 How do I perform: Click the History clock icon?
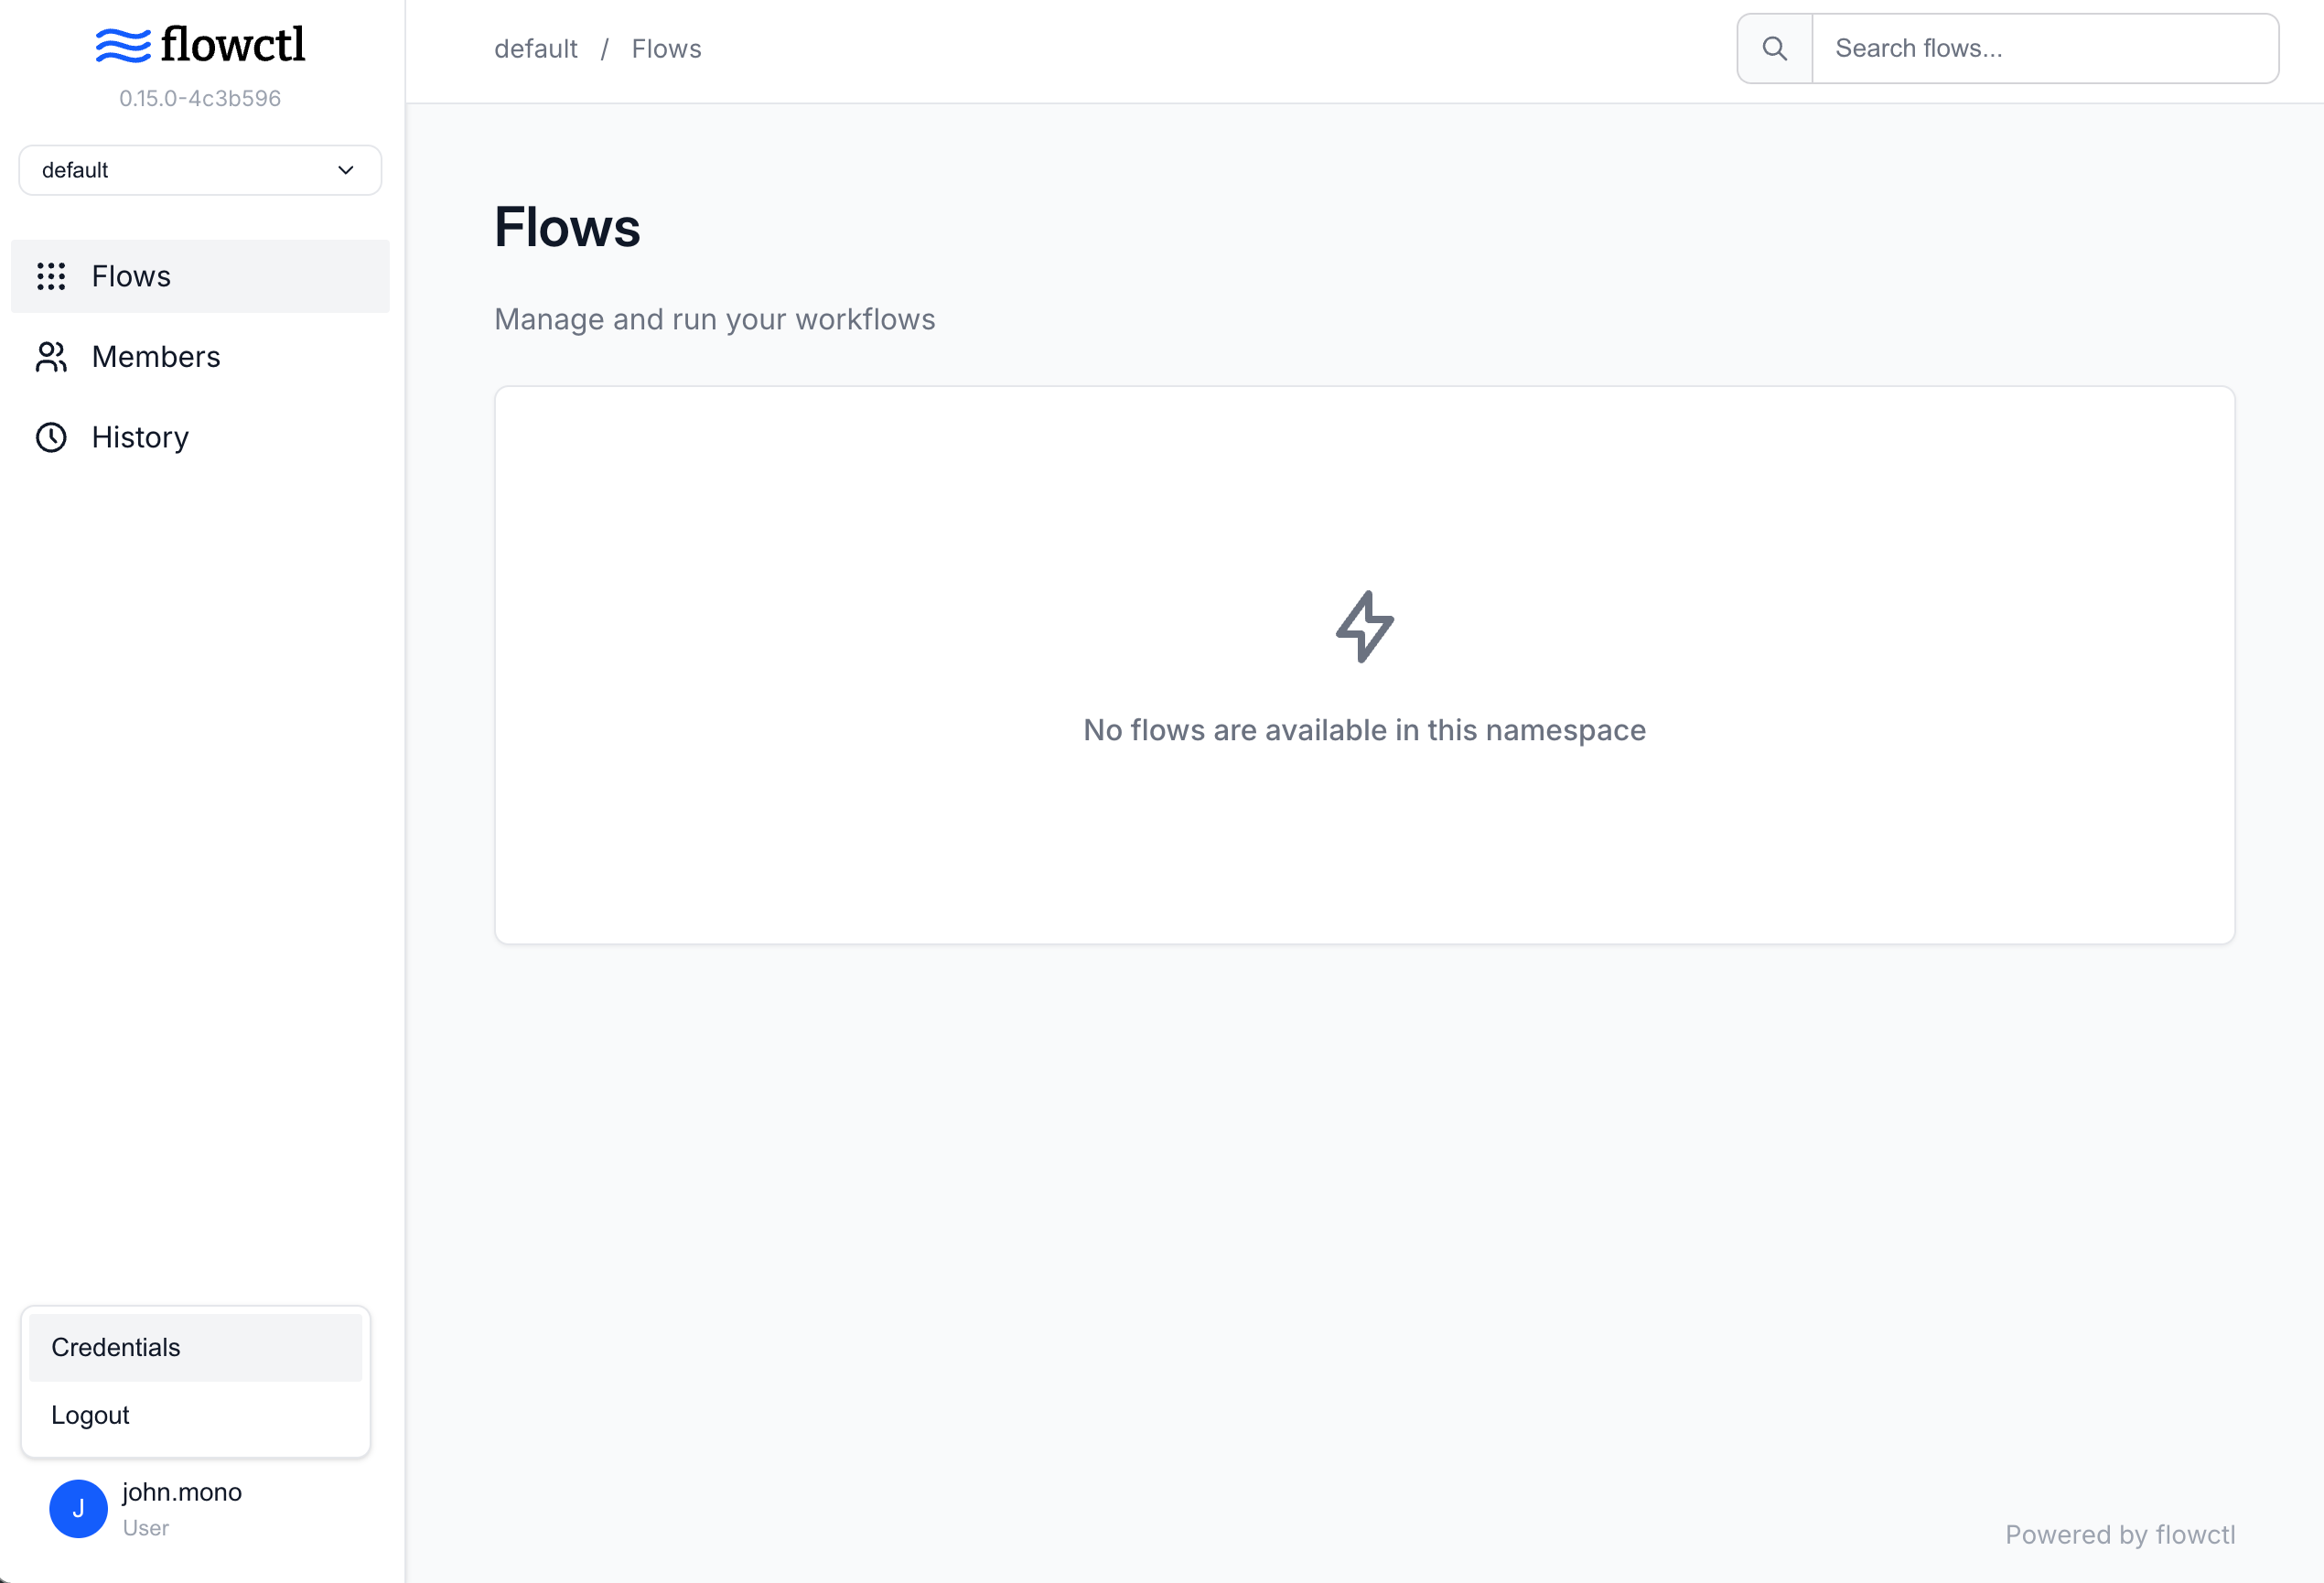(51, 437)
